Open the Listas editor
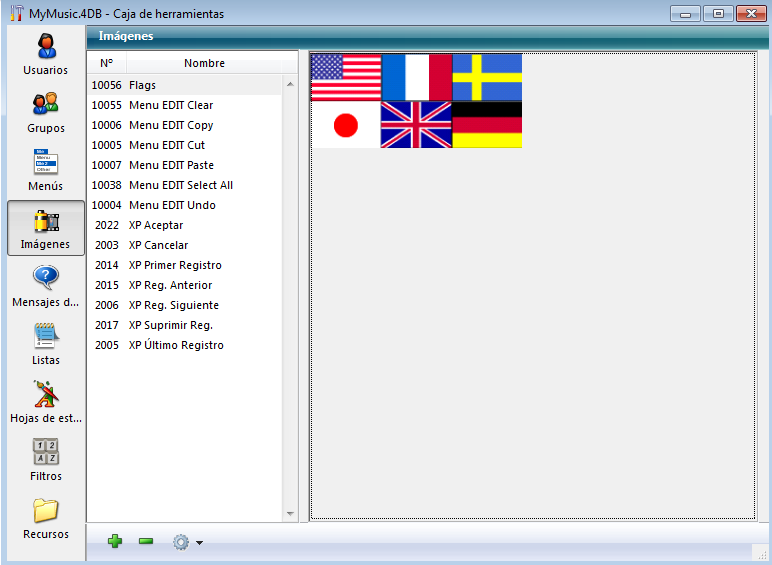The height and width of the screenshot is (565, 772). tap(46, 345)
